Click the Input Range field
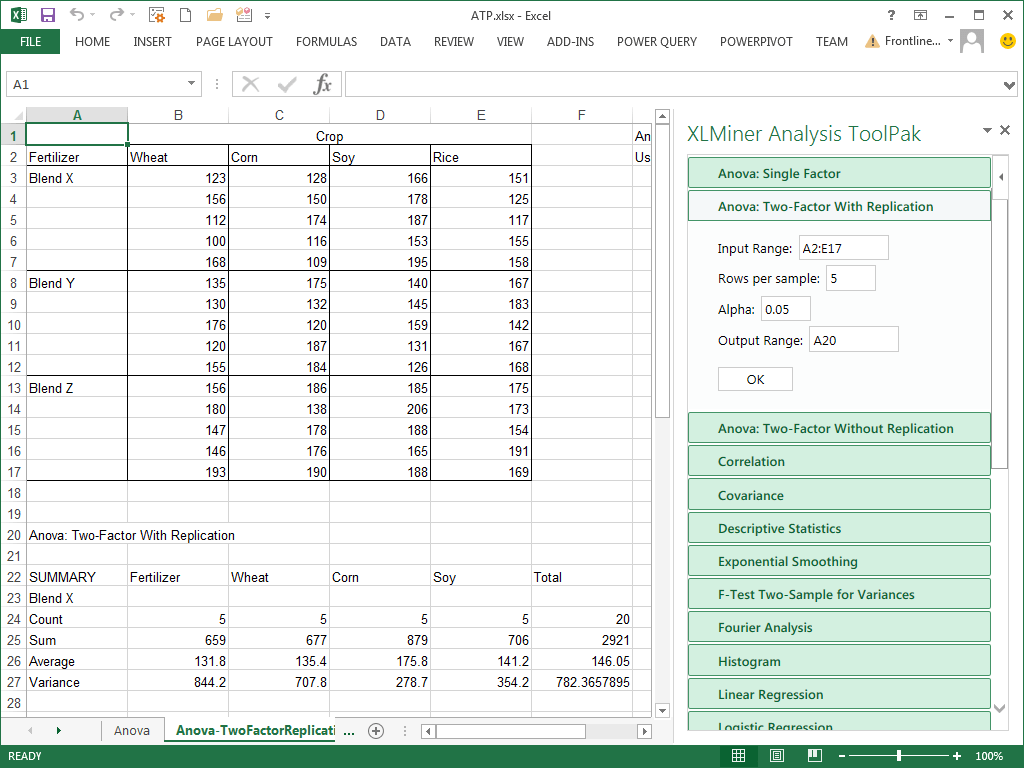The image size is (1024, 768). pos(843,247)
